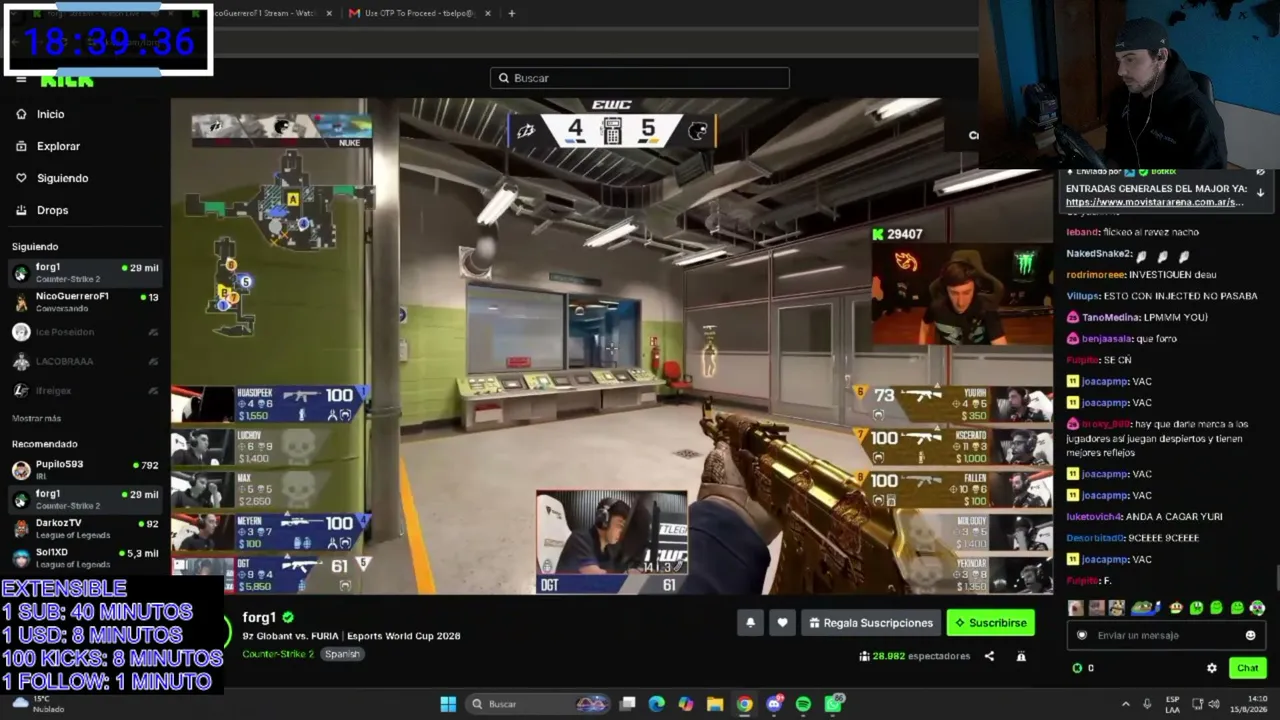Open File Explorer from the taskbar
This screenshot has height=720, width=1280.
click(x=715, y=704)
